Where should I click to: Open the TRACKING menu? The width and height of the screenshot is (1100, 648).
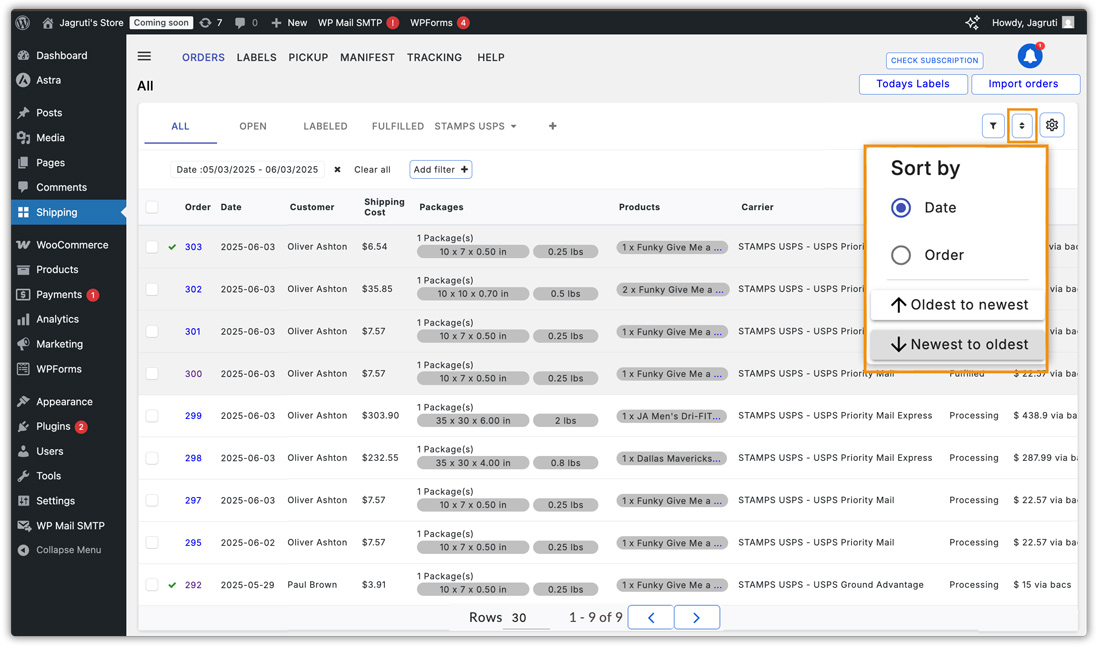434,58
